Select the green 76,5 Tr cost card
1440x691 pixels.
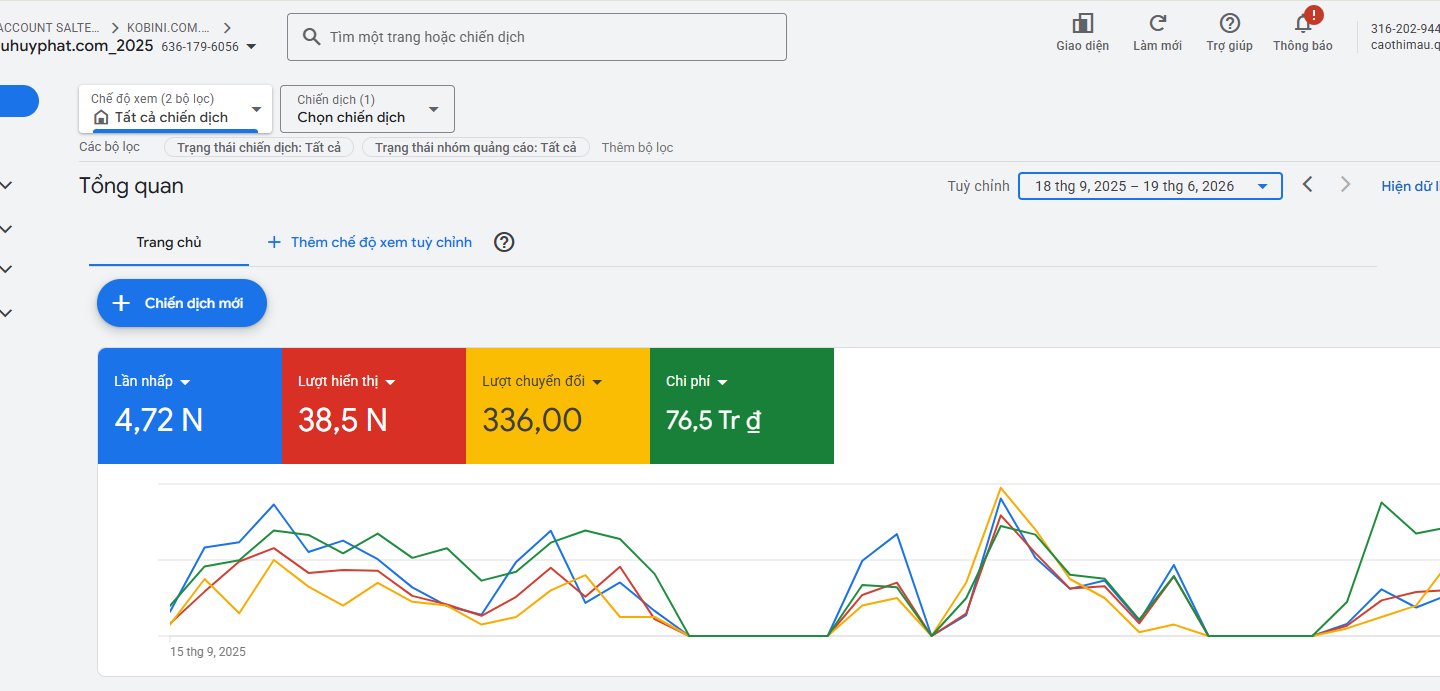[742, 406]
